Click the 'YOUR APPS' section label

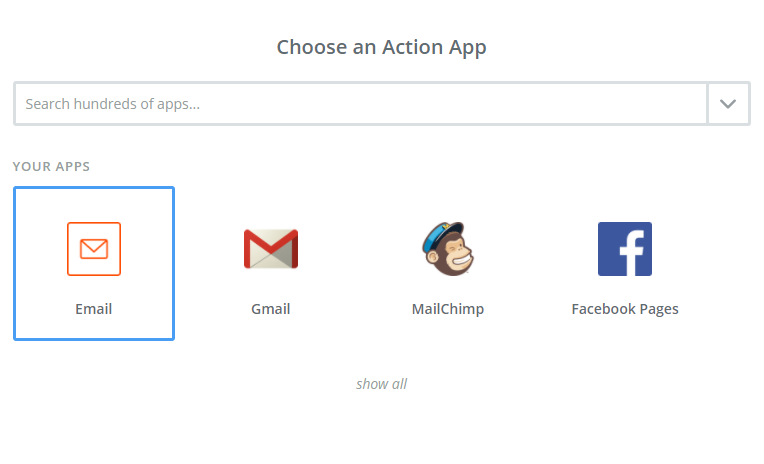pos(51,166)
